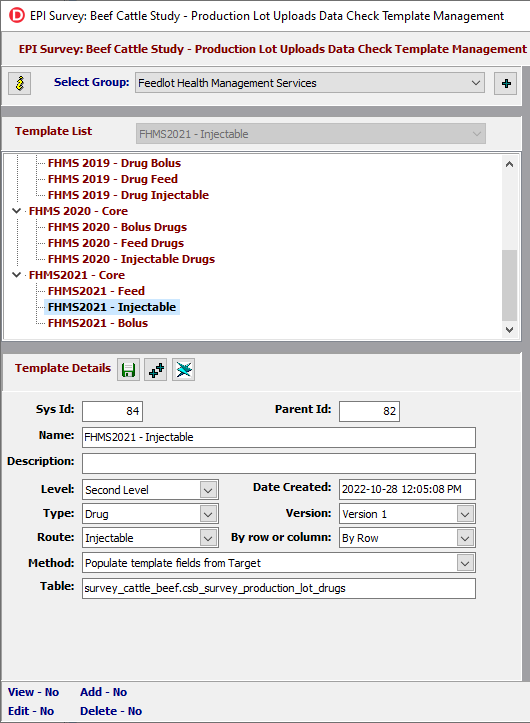The height and width of the screenshot is (723, 530).
Task: Click the teal cross delete template icon
Action: [184, 370]
